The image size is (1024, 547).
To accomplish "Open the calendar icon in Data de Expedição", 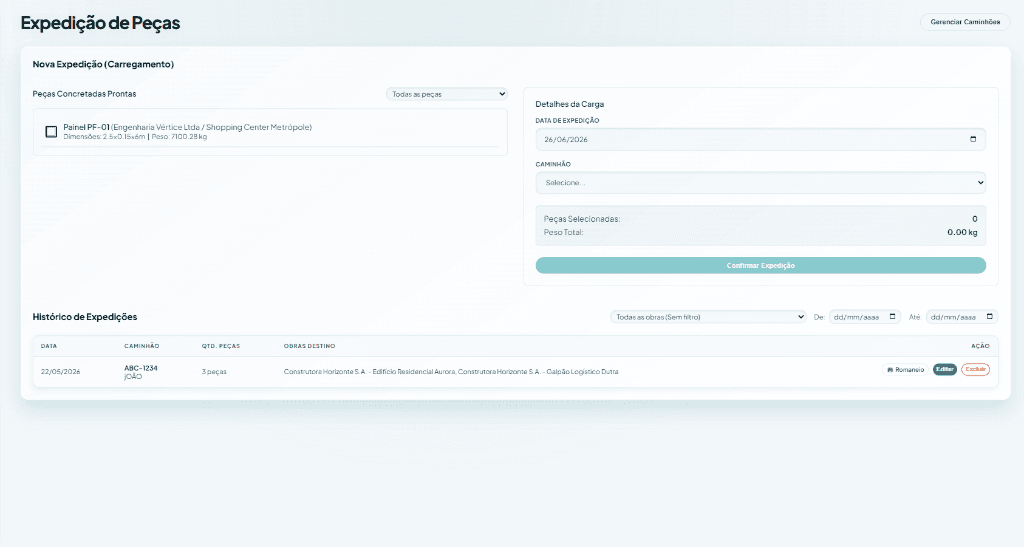I will [x=973, y=139].
